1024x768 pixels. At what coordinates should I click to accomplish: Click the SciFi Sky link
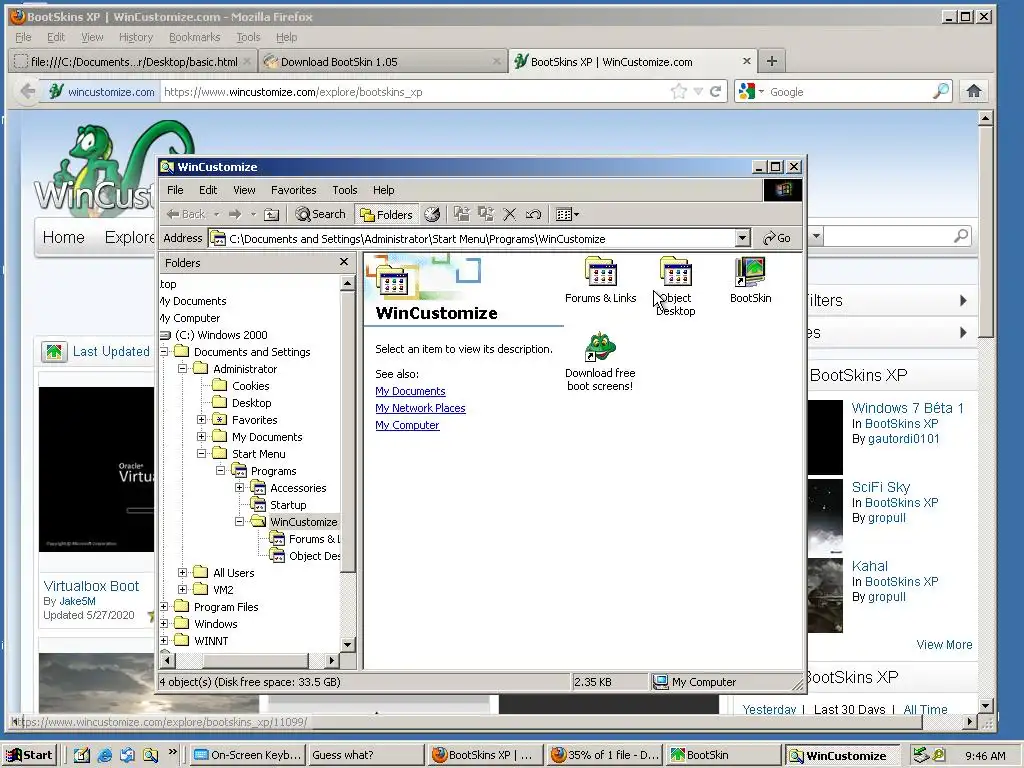pos(880,487)
